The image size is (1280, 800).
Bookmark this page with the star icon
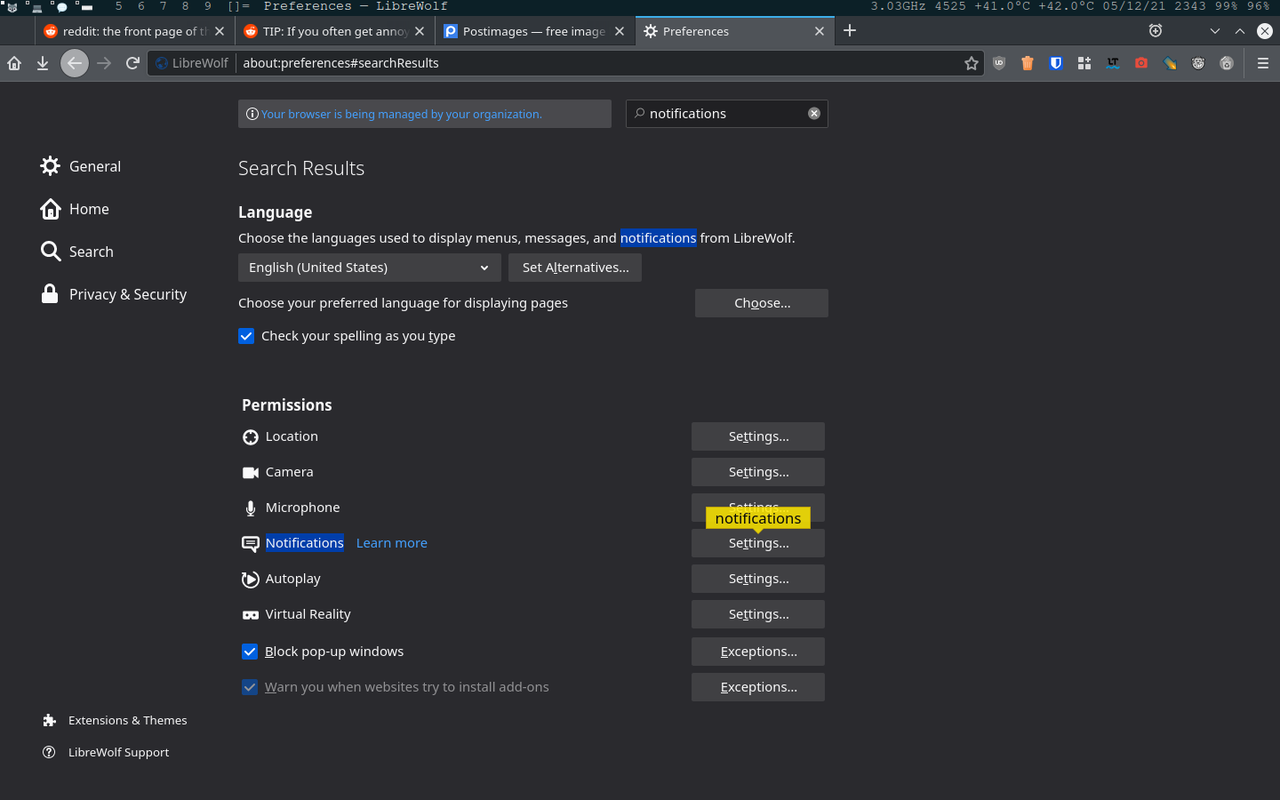pyautogui.click(x=971, y=63)
